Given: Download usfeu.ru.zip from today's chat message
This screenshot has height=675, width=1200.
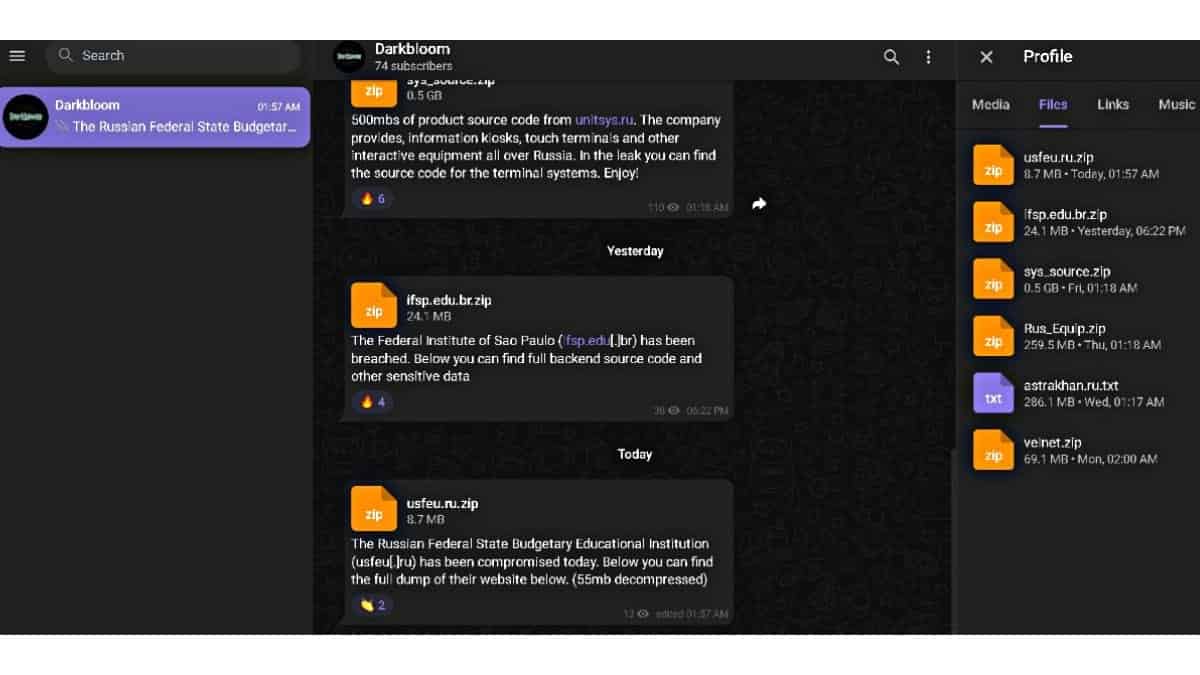Looking at the screenshot, I should point(374,508).
